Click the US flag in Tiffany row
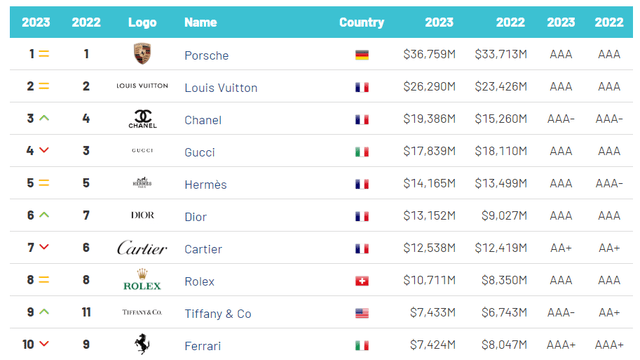The height and width of the screenshot is (360, 640). 362,313
